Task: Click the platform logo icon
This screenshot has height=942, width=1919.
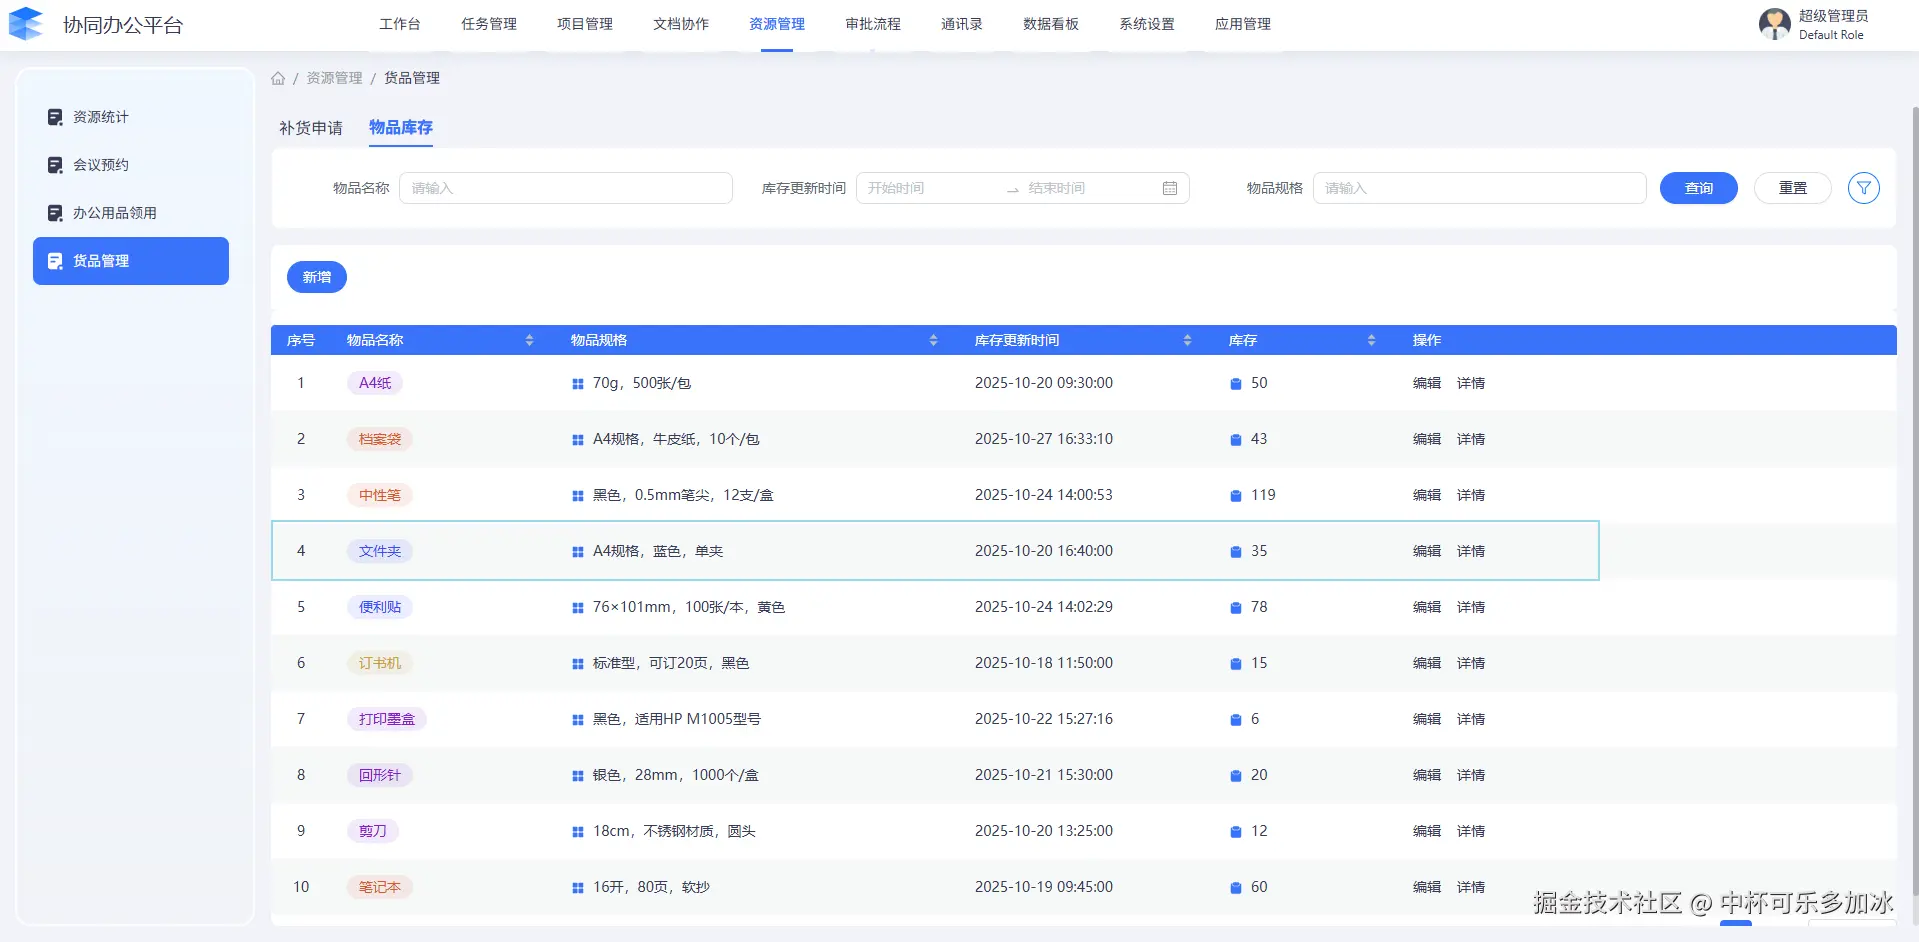Action: point(26,24)
